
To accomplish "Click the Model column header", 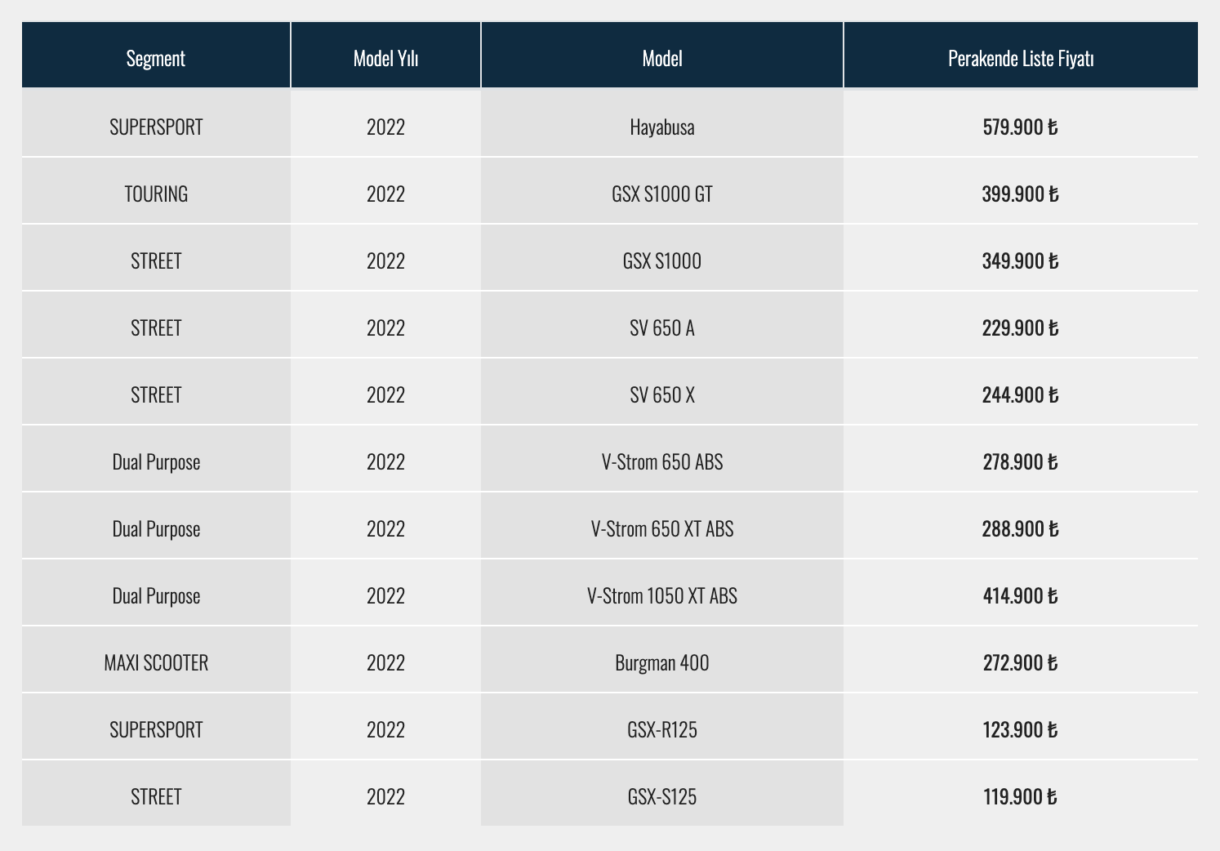I will [662, 58].
